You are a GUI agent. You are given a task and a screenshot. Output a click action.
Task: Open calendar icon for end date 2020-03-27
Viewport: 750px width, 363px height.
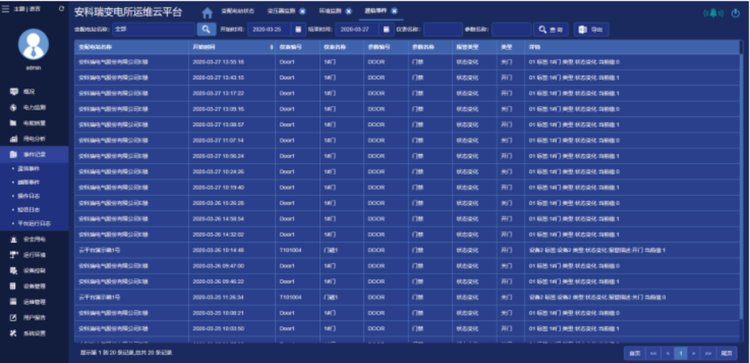click(386, 29)
